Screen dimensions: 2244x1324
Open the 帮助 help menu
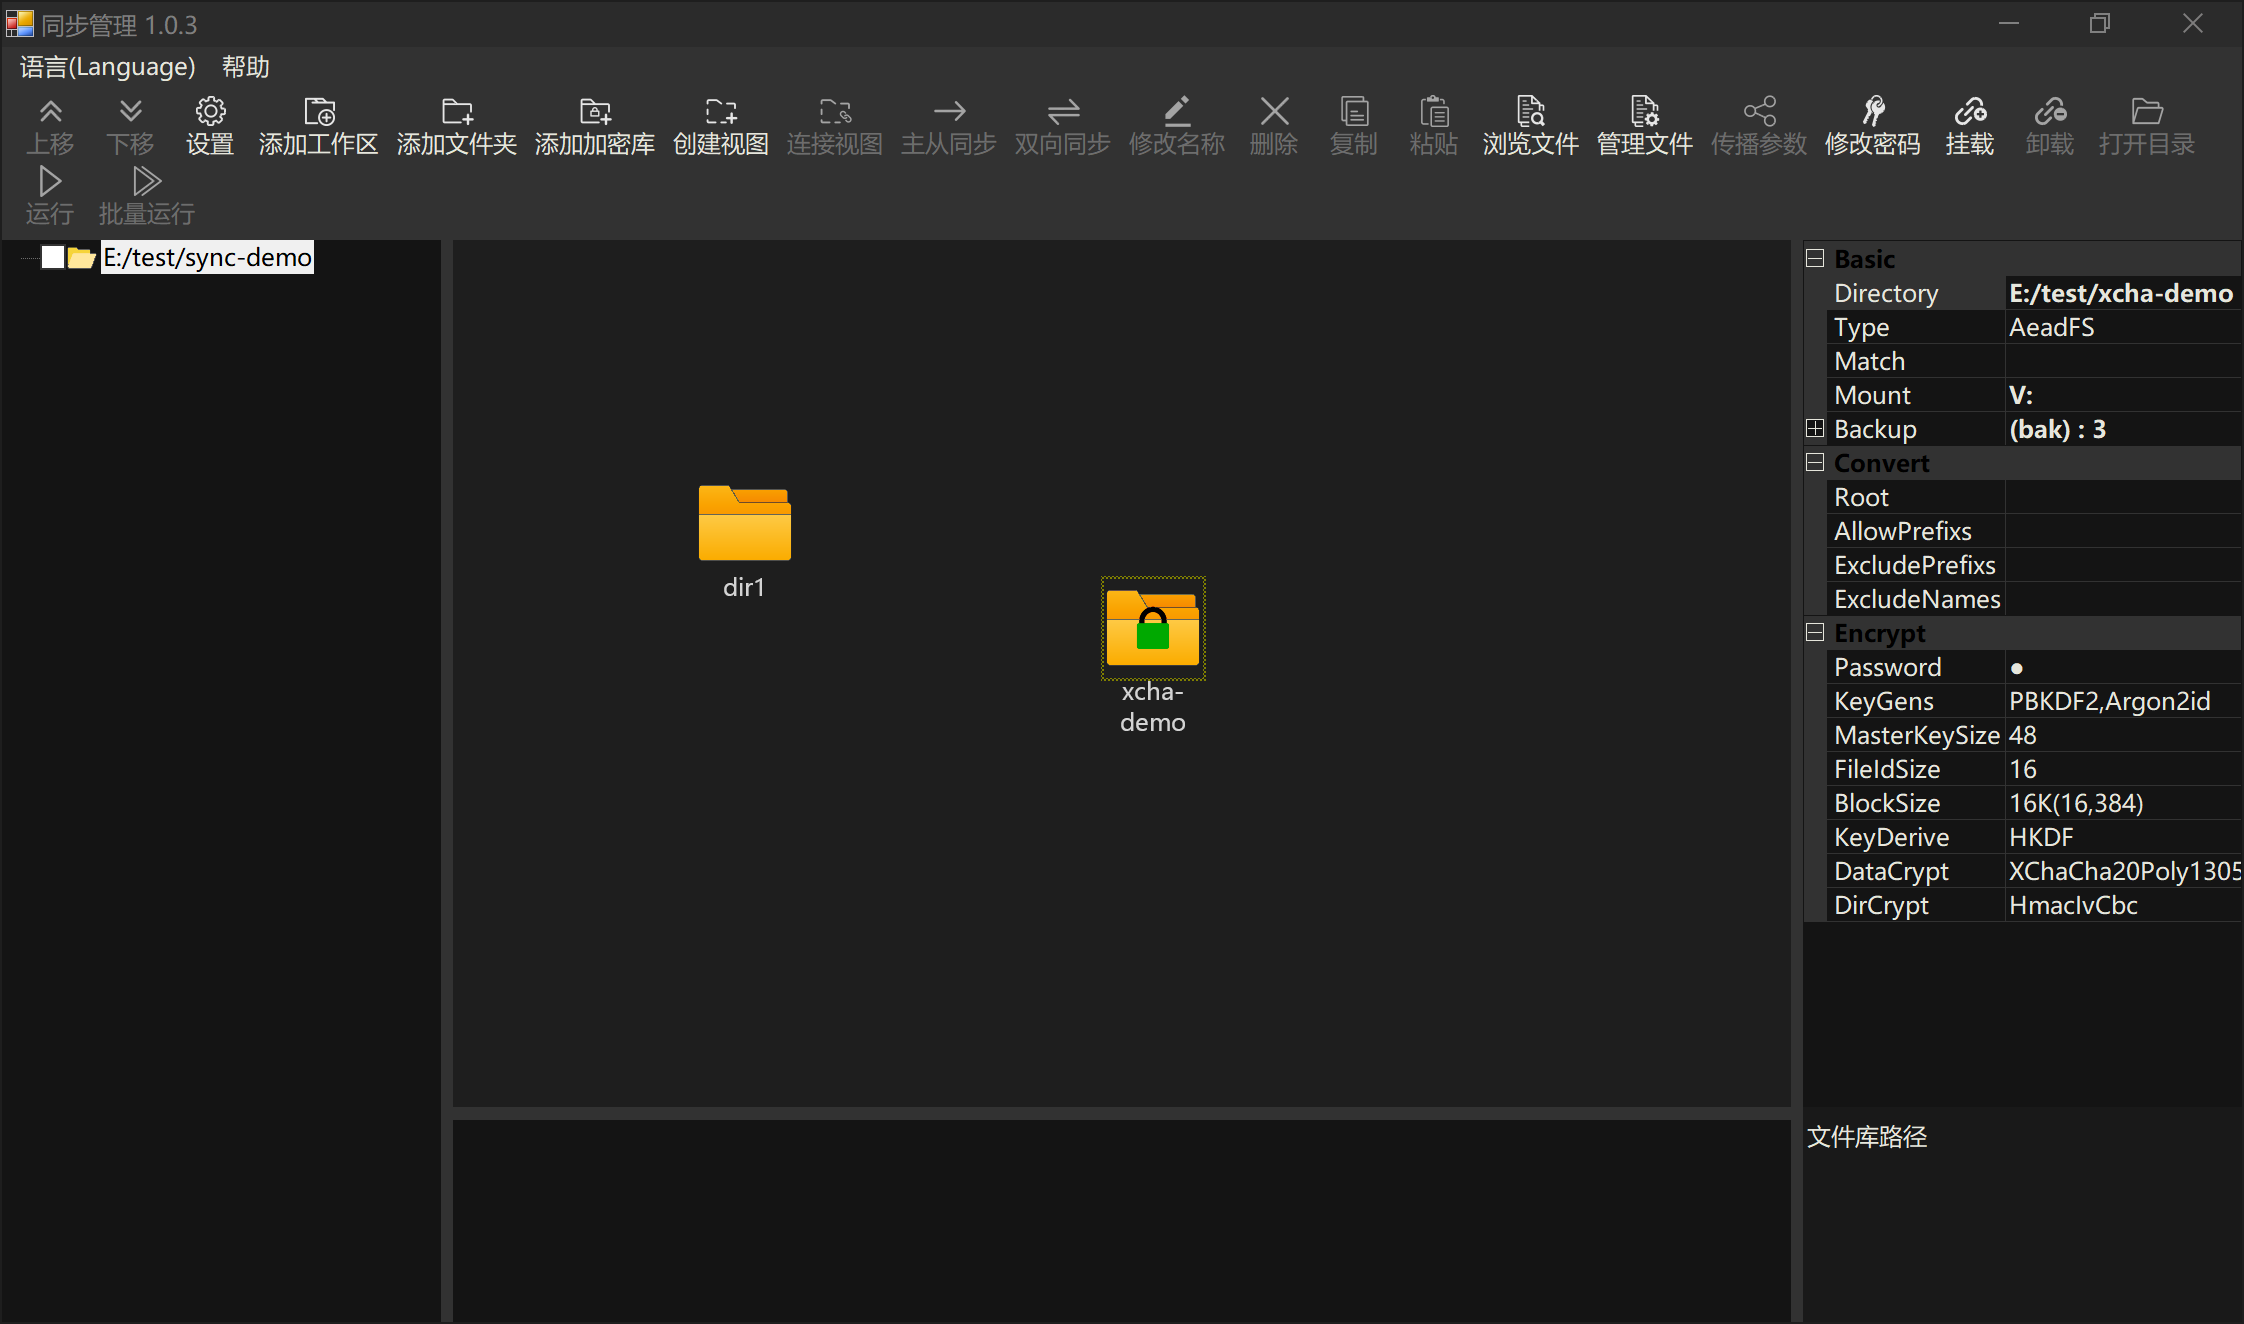point(245,67)
